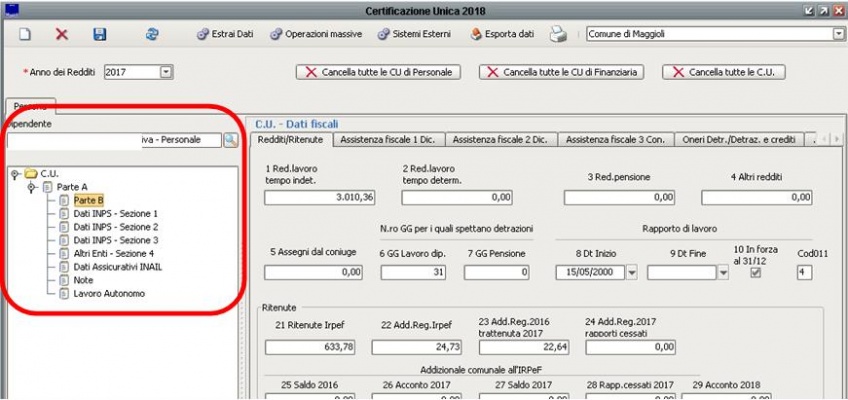Image resolution: width=848 pixels, height=400 pixels.
Task: Open Sistemi Esterni toolbar item
Action: pyautogui.click(x=414, y=34)
